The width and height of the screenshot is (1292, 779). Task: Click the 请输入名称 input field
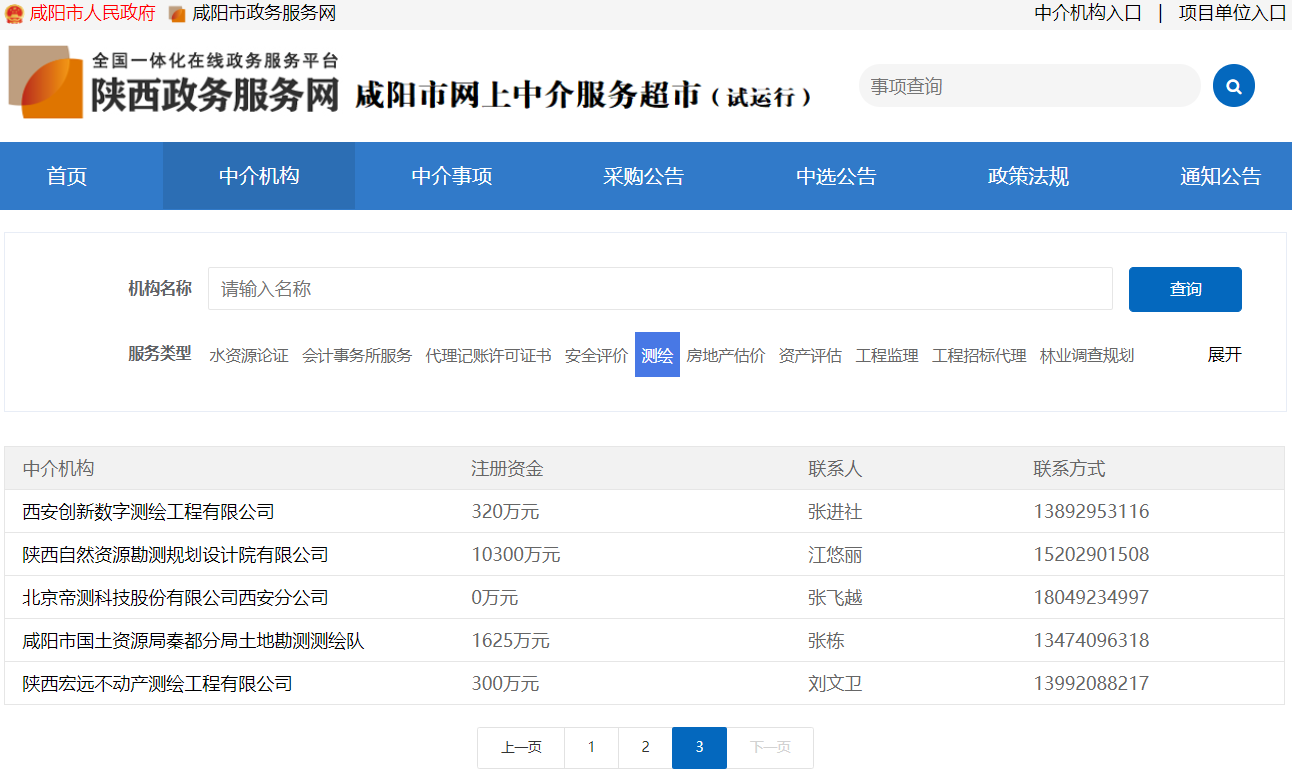[660, 289]
